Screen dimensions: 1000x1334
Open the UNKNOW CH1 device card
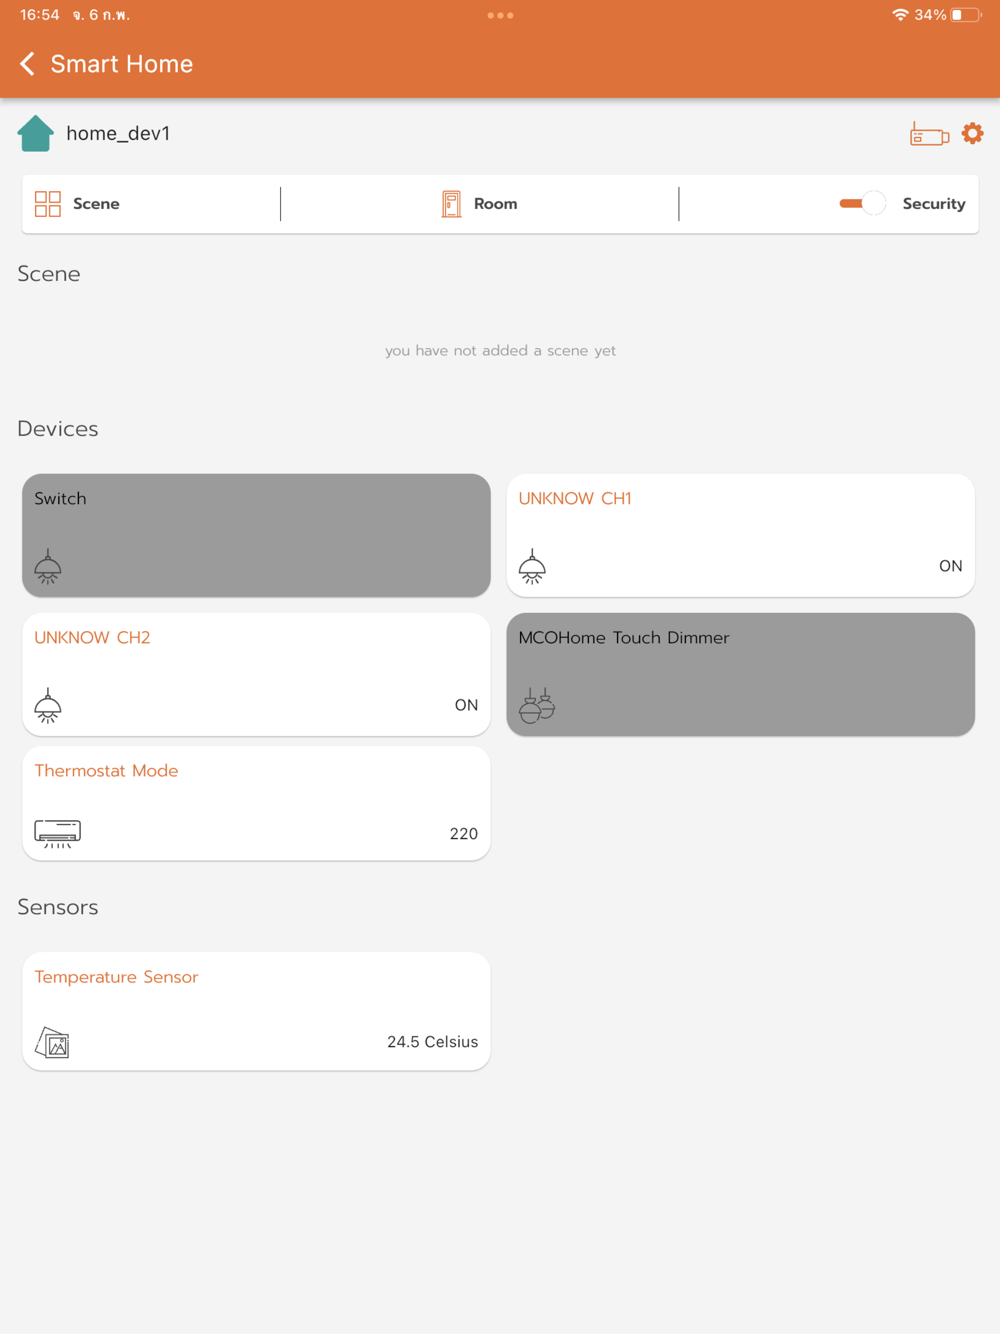pos(740,535)
